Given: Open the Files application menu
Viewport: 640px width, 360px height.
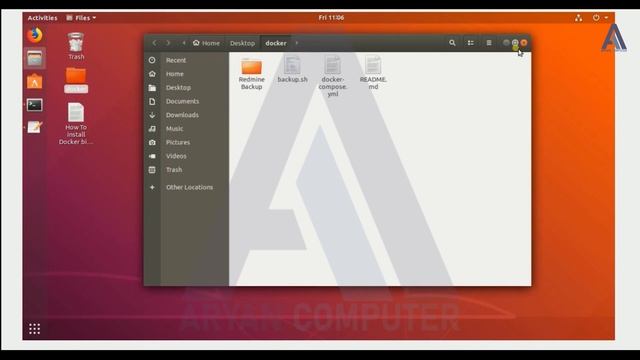Looking at the screenshot, I should (81, 18).
